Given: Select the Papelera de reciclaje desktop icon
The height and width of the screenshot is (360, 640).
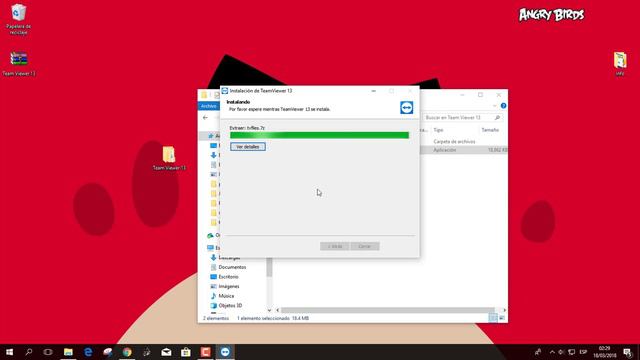Looking at the screenshot, I should 18,19.
